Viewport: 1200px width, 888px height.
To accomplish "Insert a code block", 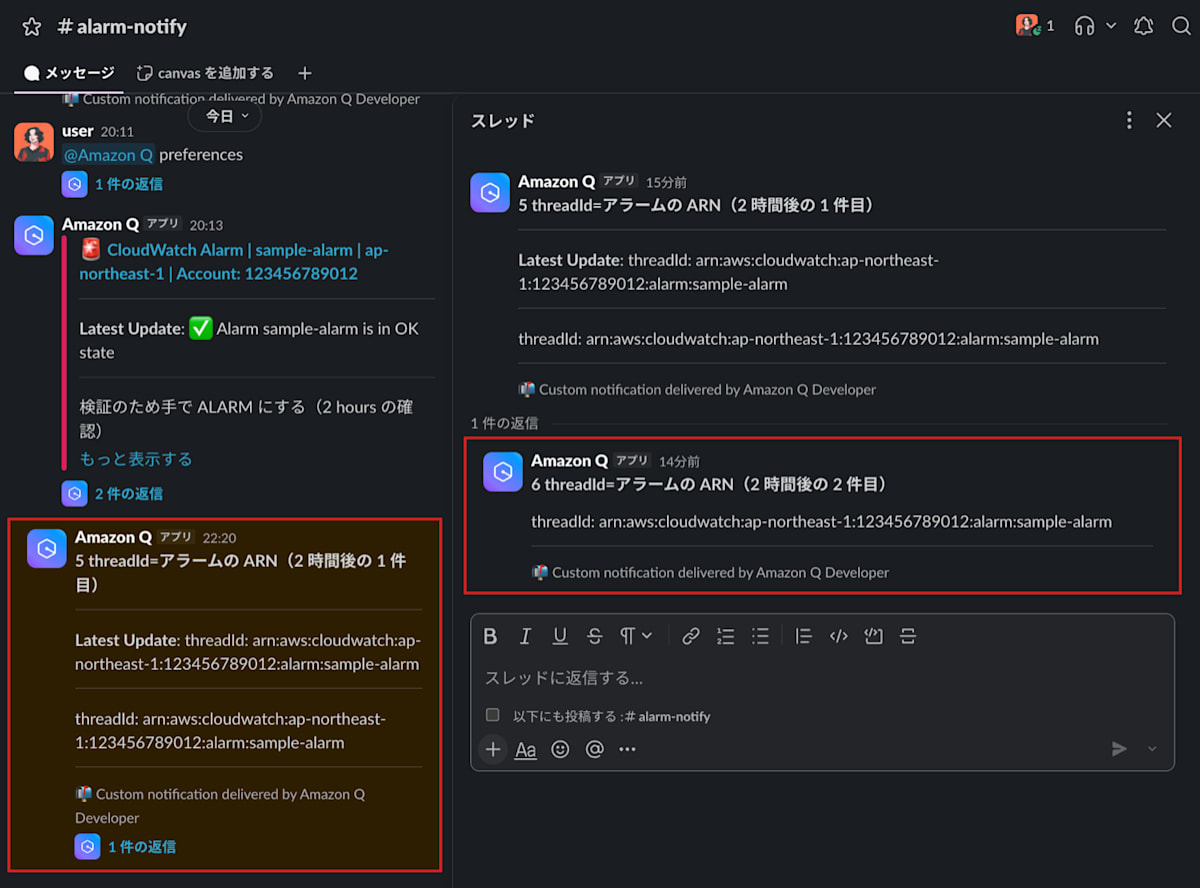I will click(873, 636).
